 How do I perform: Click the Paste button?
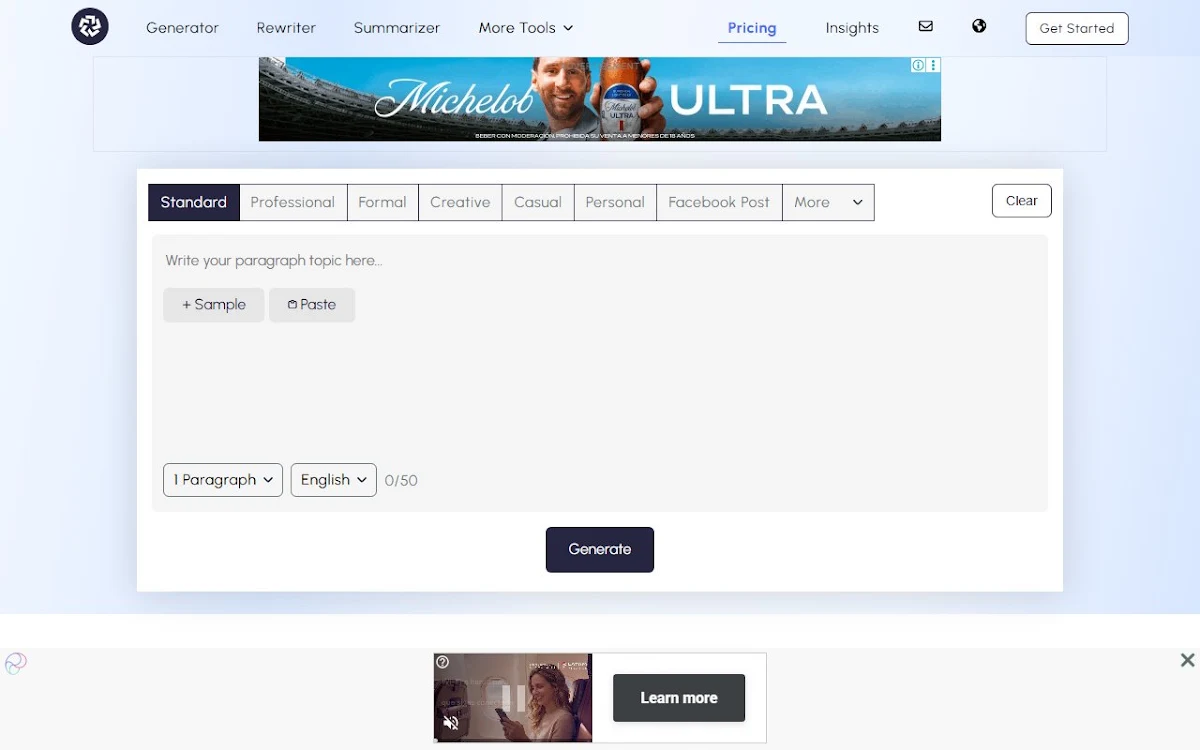coord(312,305)
